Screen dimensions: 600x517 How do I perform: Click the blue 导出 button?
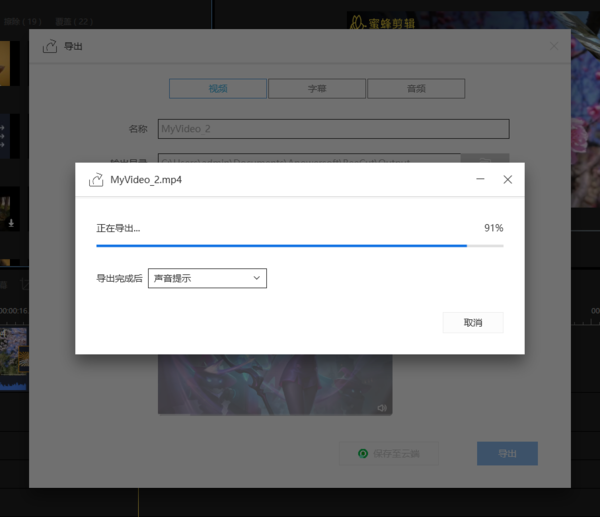point(507,454)
